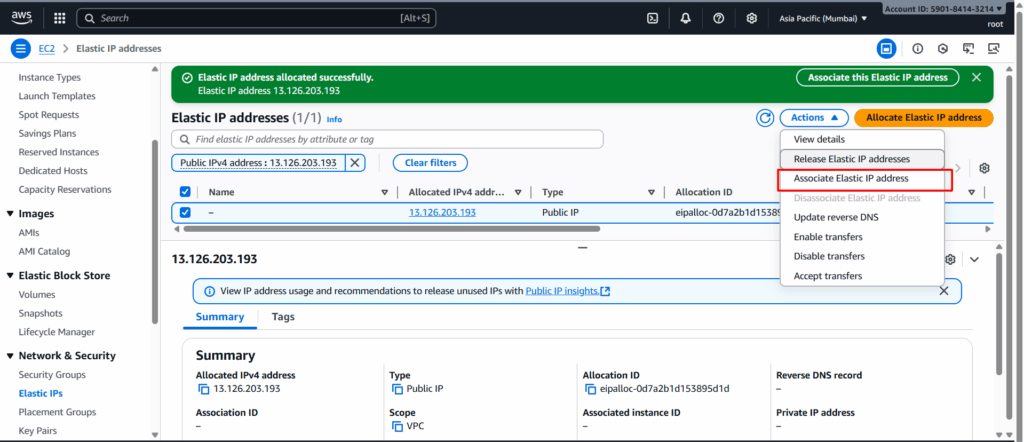Image resolution: width=1024 pixels, height=442 pixels.
Task: Launch the CloudShell terminal icon
Action: 652,18
